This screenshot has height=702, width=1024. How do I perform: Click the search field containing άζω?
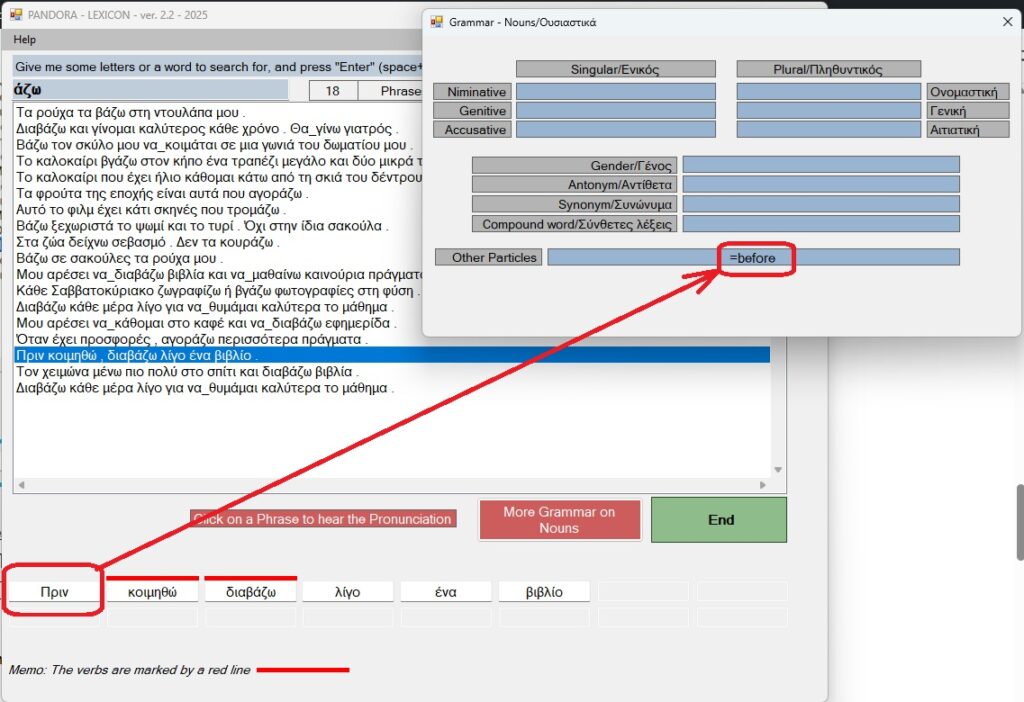point(150,91)
